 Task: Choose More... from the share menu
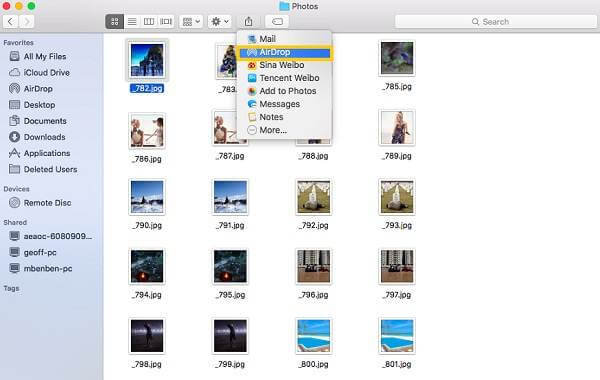[x=284, y=130]
